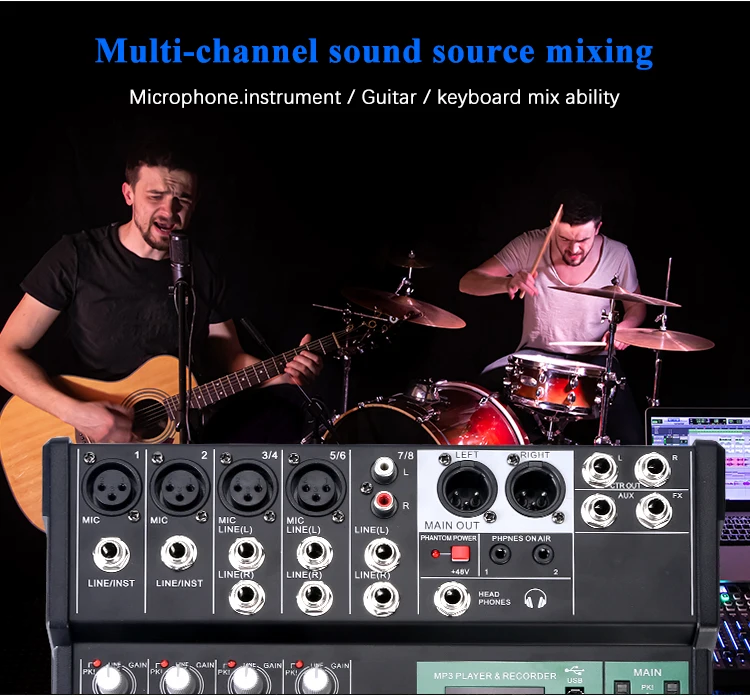The image size is (750, 698).
Task: Click the "PHANTOM POWER" label
Action: (449, 538)
